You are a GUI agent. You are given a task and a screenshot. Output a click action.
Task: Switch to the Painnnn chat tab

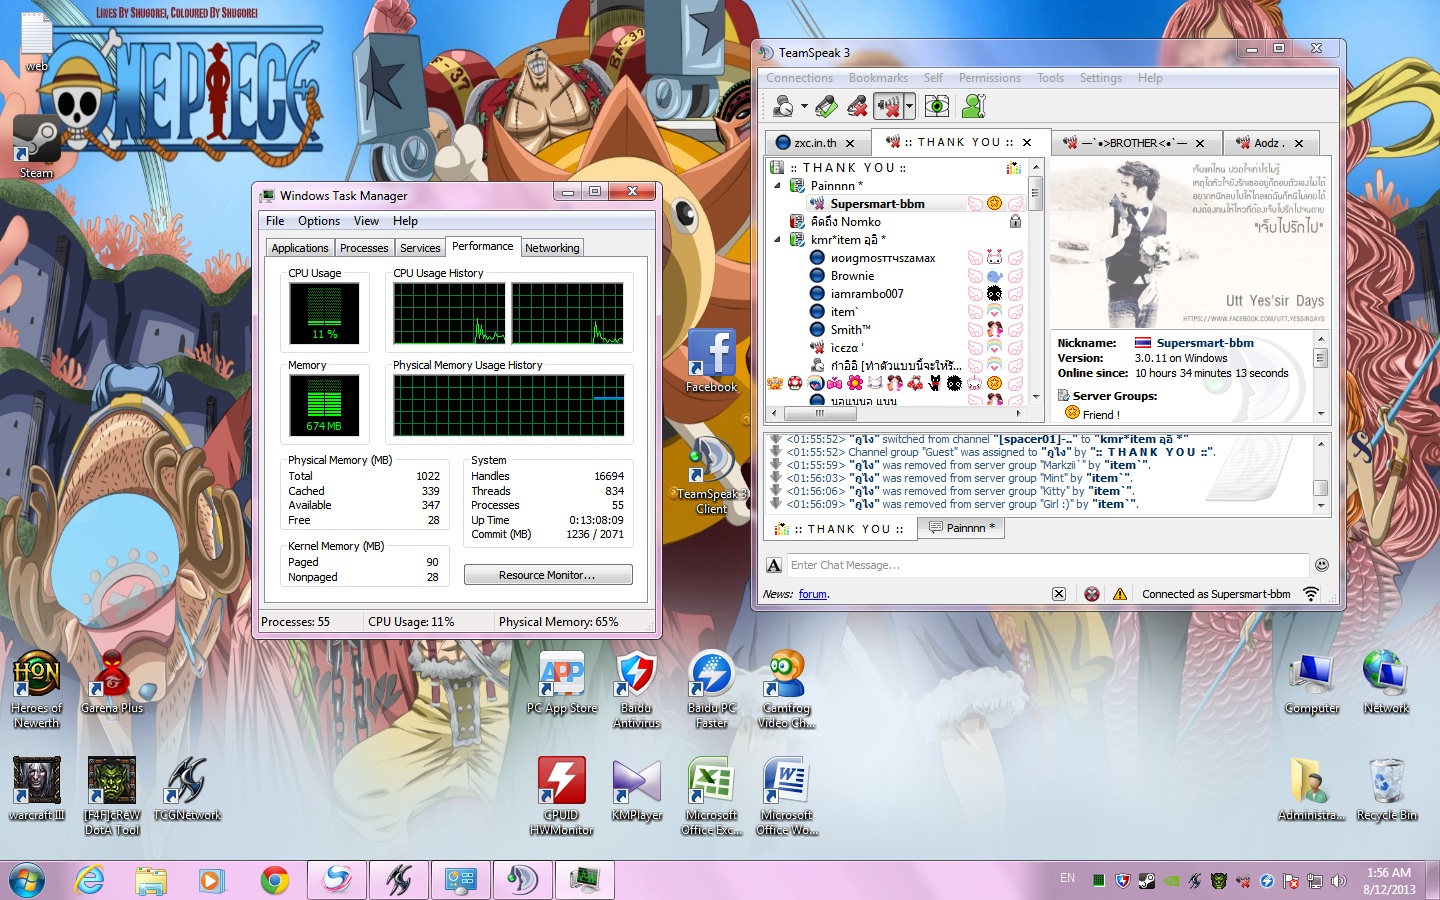click(962, 528)
